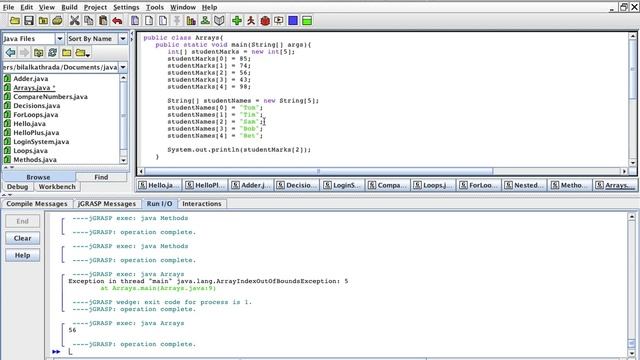Switch to the Compile Messages tab
Screen dimensions: 640x360
tap(37, 204)
